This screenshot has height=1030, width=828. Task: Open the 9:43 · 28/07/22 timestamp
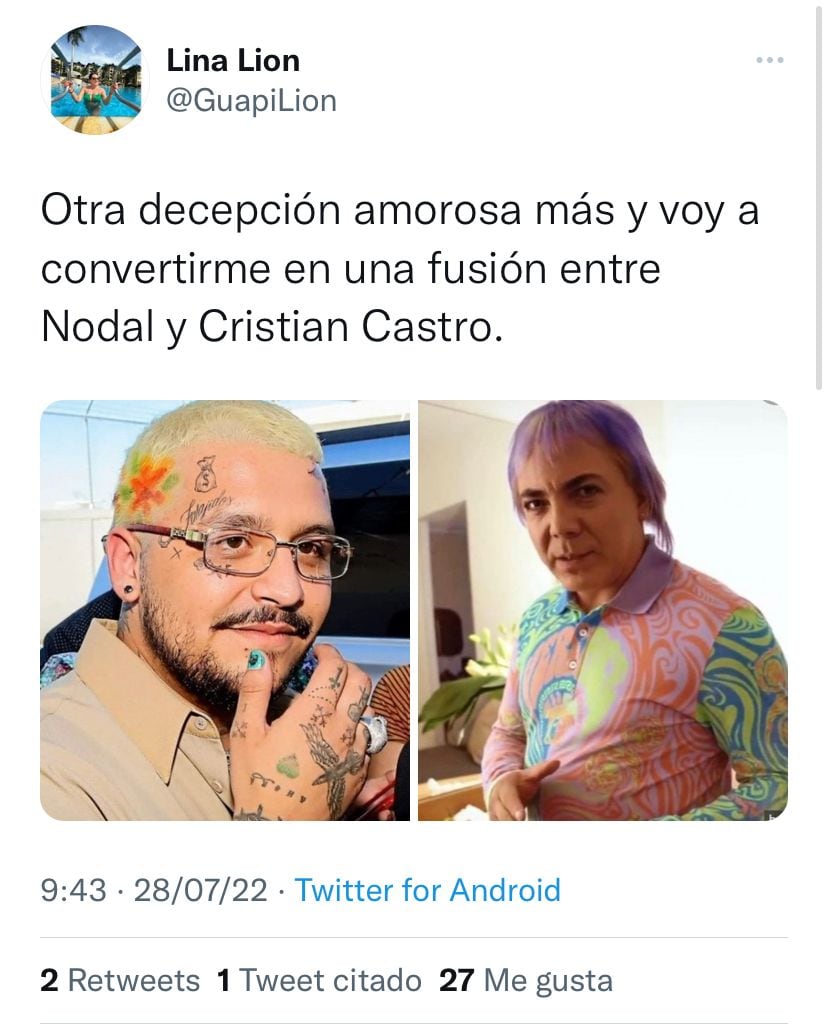pos(154,891)
